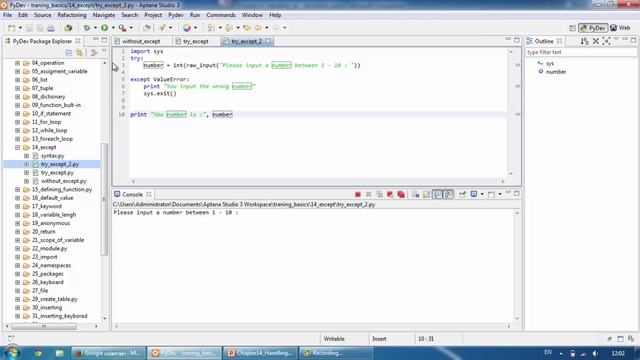
Task: Click Remove All Terminated Launches icon
Action: click(x=379, y=194)
